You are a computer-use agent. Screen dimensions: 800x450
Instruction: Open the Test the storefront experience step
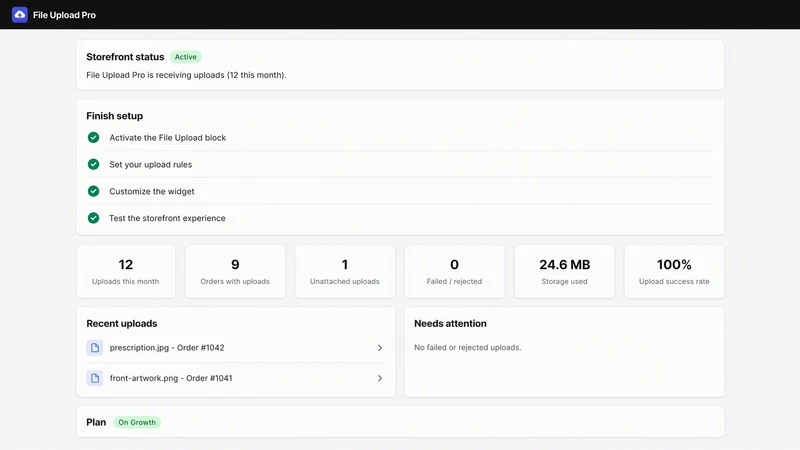400,218
